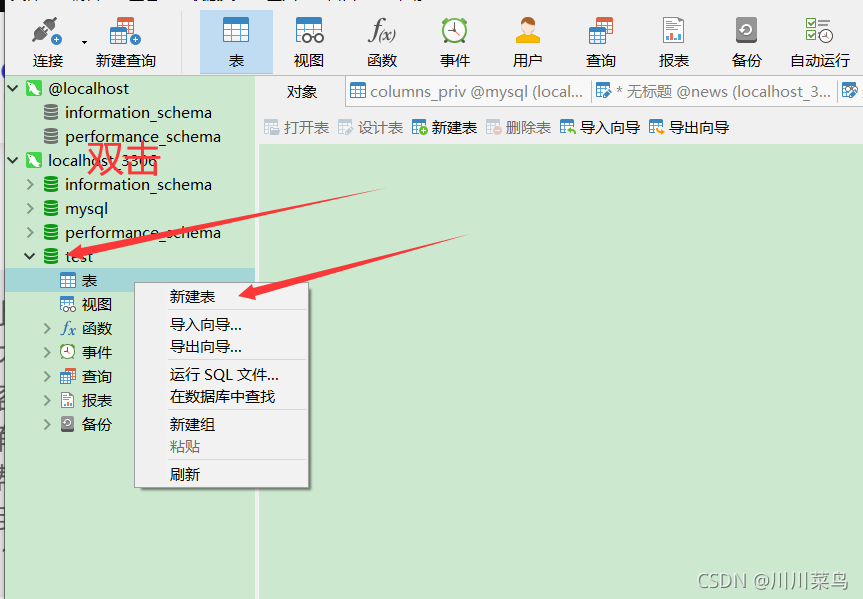Select the @localhost connection icon
863x599 pixels.
tap(34, 88)
